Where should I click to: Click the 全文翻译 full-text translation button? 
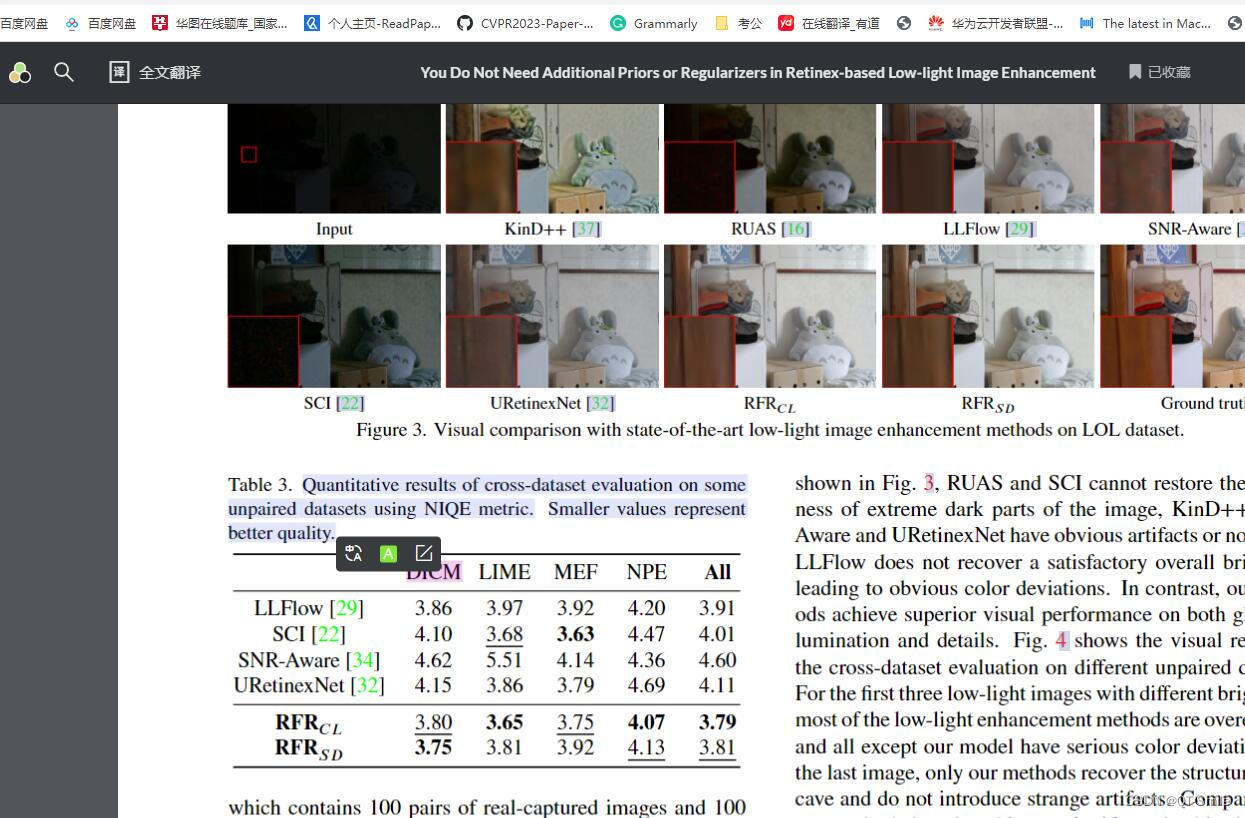(x=155, y=72)
